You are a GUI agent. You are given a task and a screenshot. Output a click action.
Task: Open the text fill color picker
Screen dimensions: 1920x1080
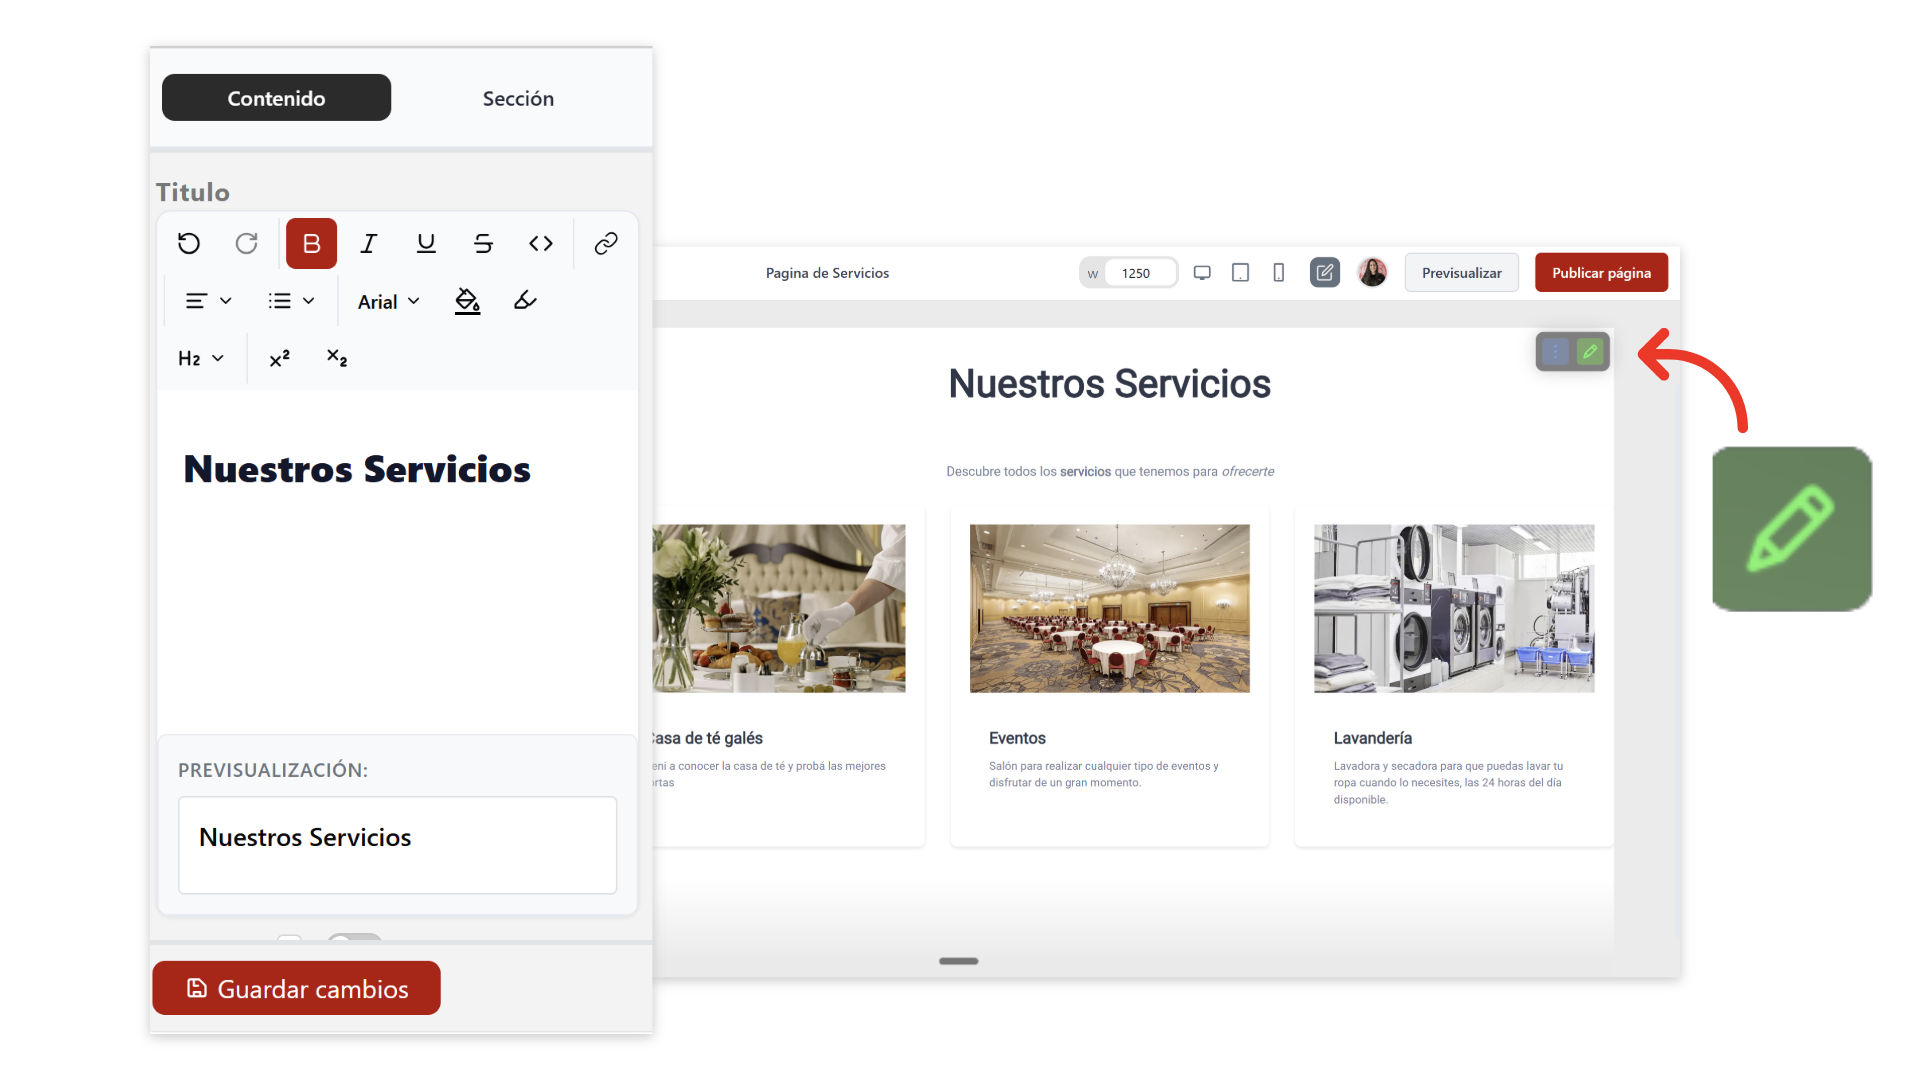(467, 301)
